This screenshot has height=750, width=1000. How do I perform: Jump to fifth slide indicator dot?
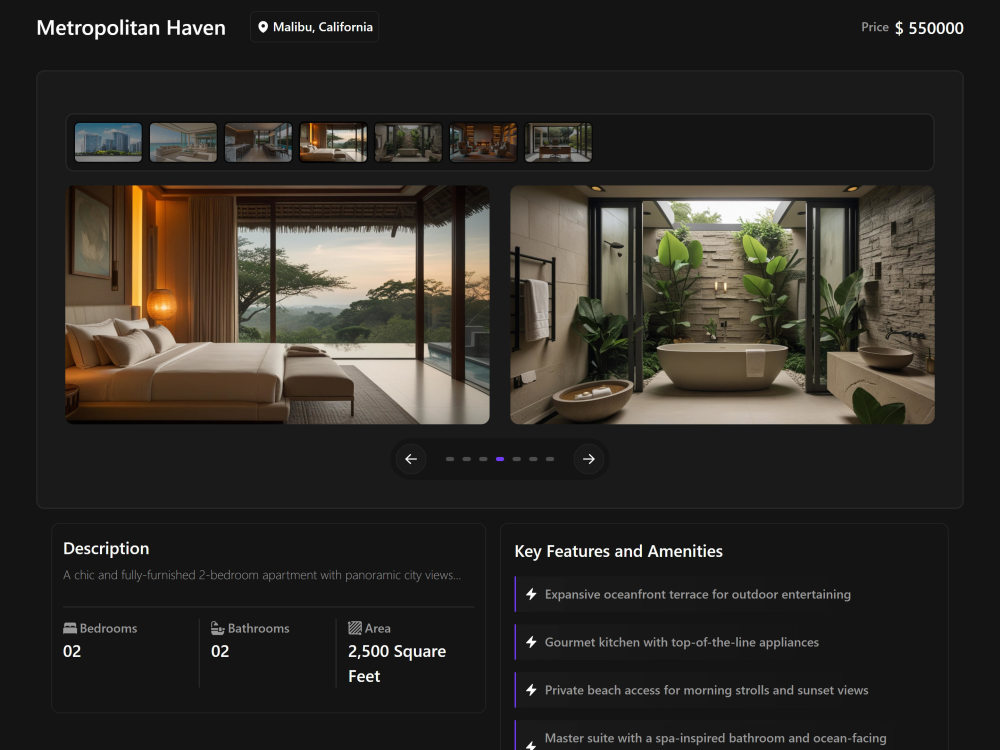517,459
